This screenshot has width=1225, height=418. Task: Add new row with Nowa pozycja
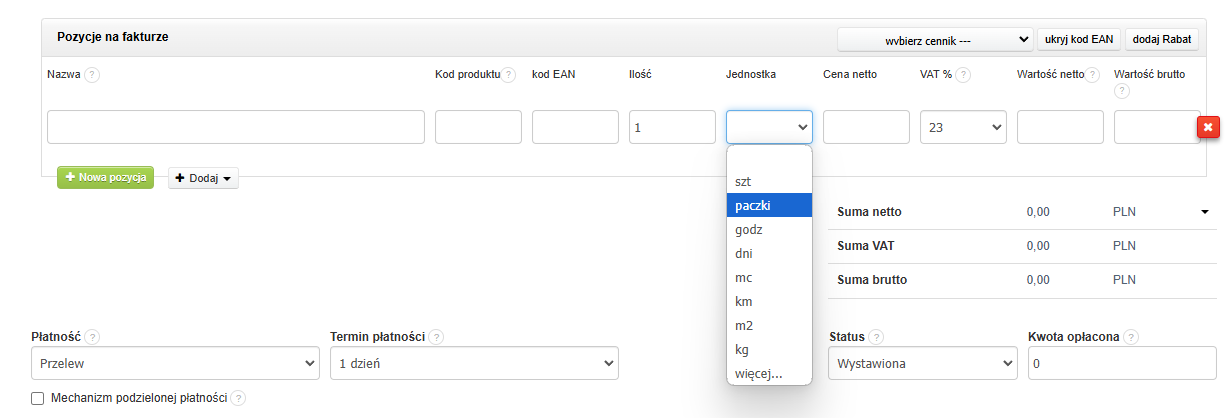click(105, 177)
